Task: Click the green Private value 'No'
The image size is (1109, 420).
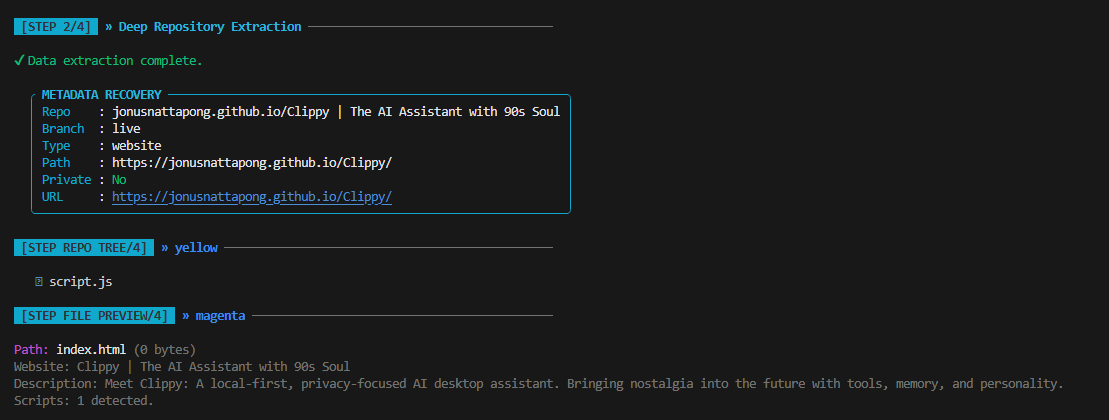Action: (x=119, y=180)
